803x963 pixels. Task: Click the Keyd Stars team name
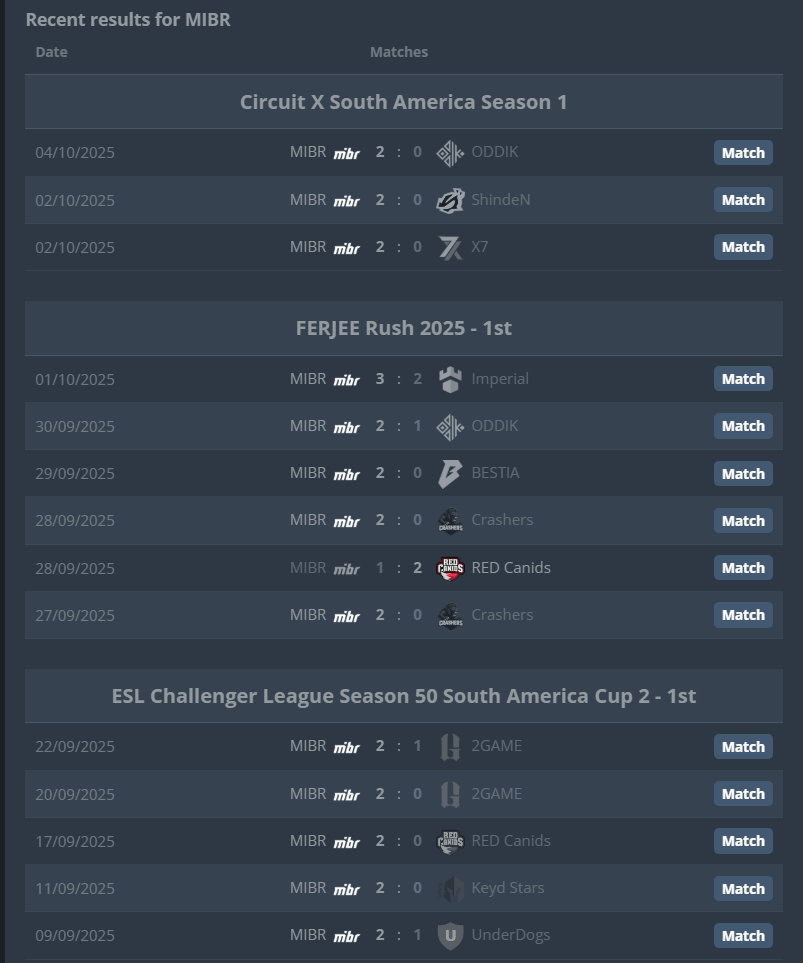point(507,888)
